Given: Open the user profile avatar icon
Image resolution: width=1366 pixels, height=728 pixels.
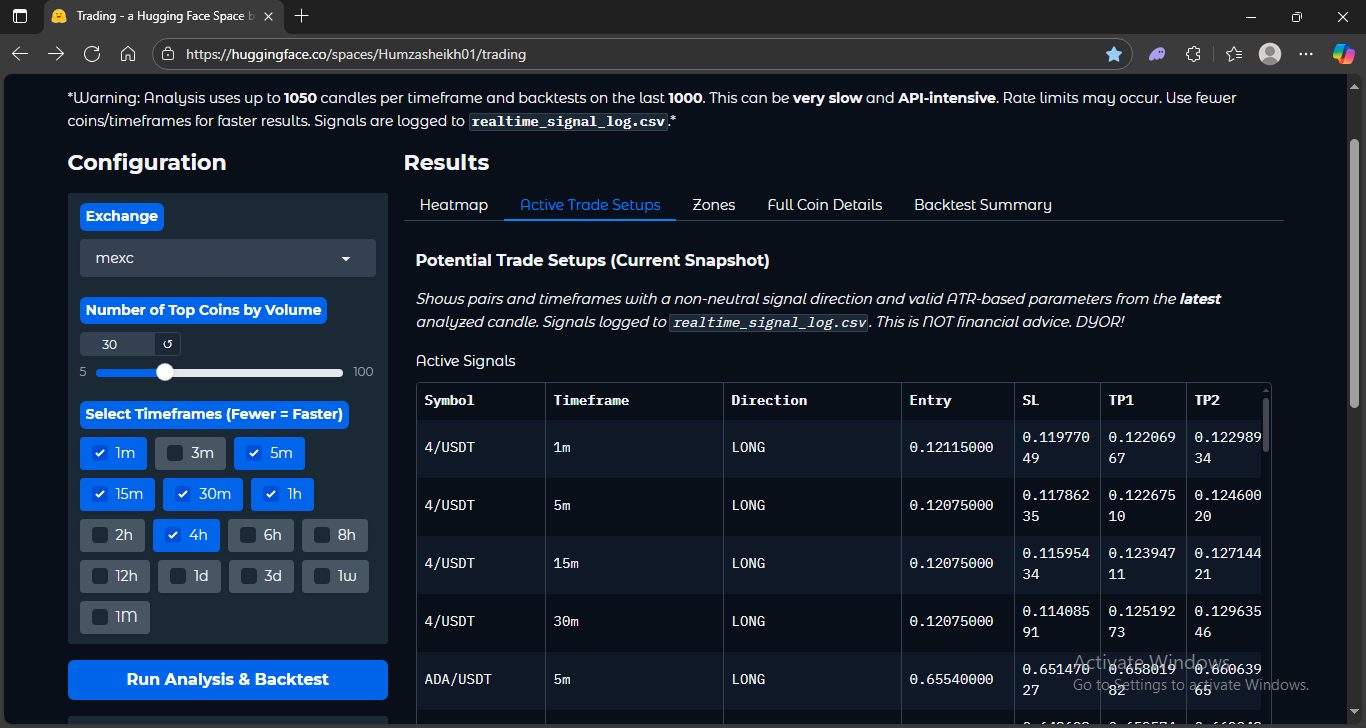Looking at the screenshot, I should (1269, 54).
